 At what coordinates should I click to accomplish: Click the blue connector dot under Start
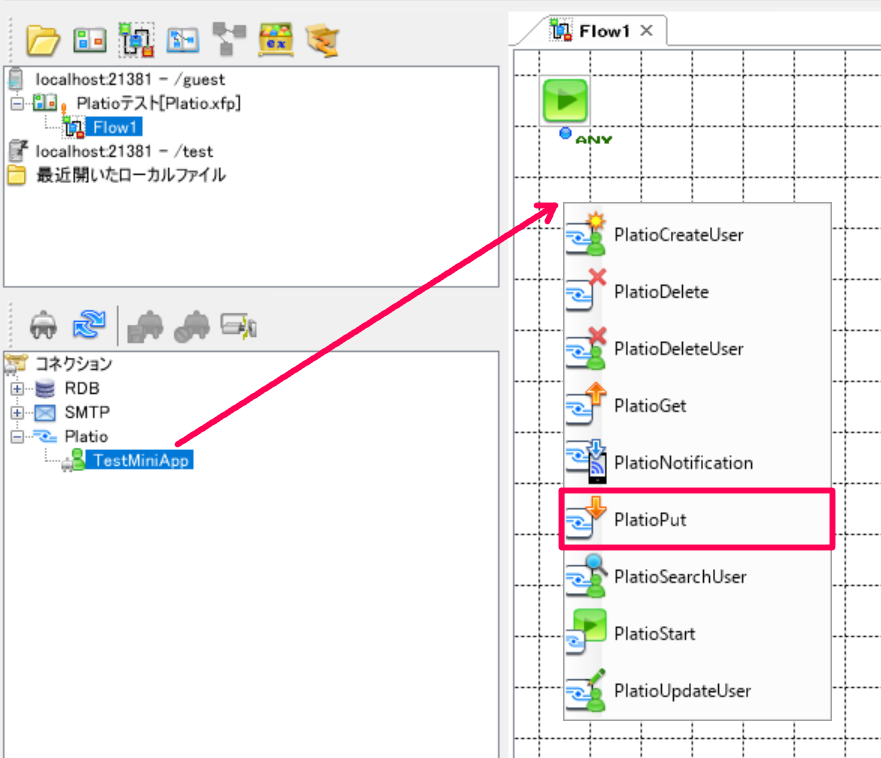pos(565,133)
